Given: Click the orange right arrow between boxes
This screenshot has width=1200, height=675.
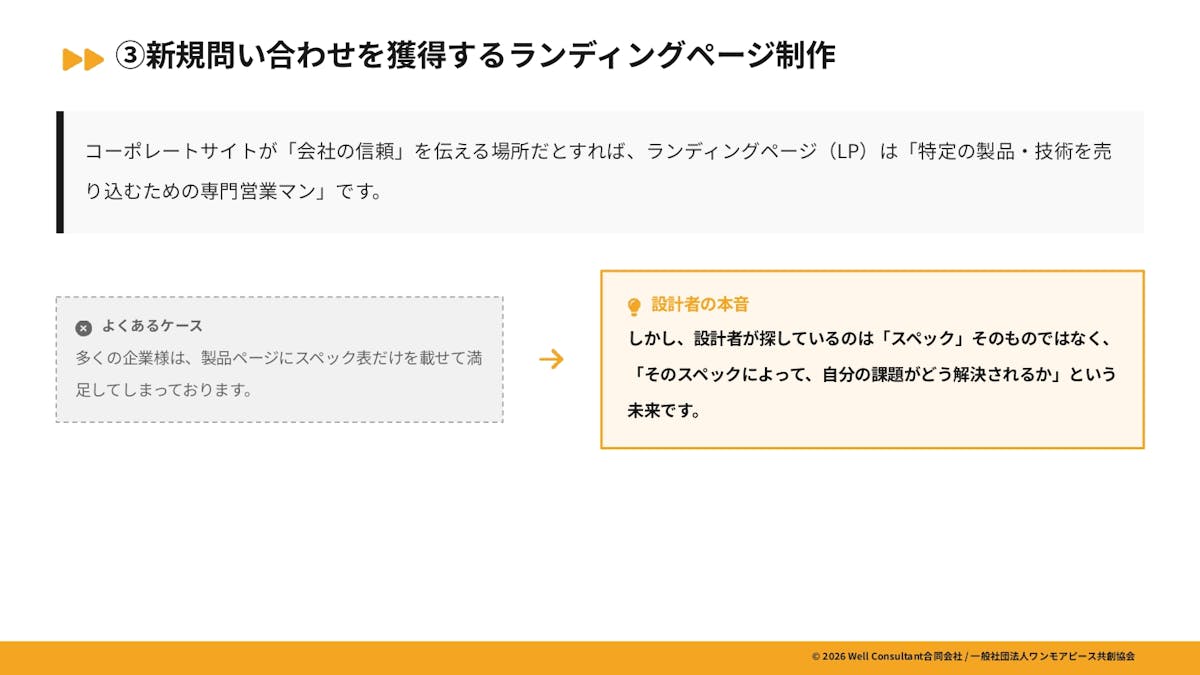Looking at the screenshot, I should point(551,359).
